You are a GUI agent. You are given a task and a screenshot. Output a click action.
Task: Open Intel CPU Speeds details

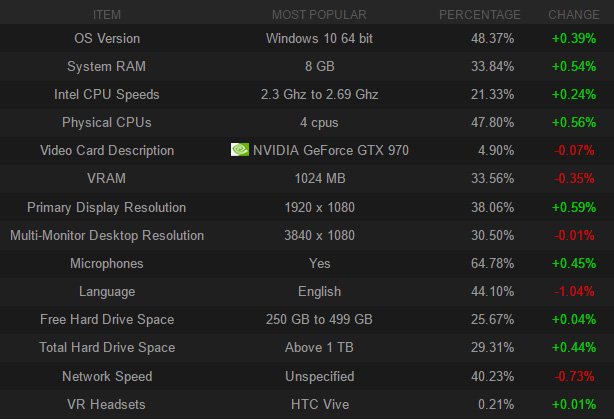pyautogui.click(x=107, y=94)
